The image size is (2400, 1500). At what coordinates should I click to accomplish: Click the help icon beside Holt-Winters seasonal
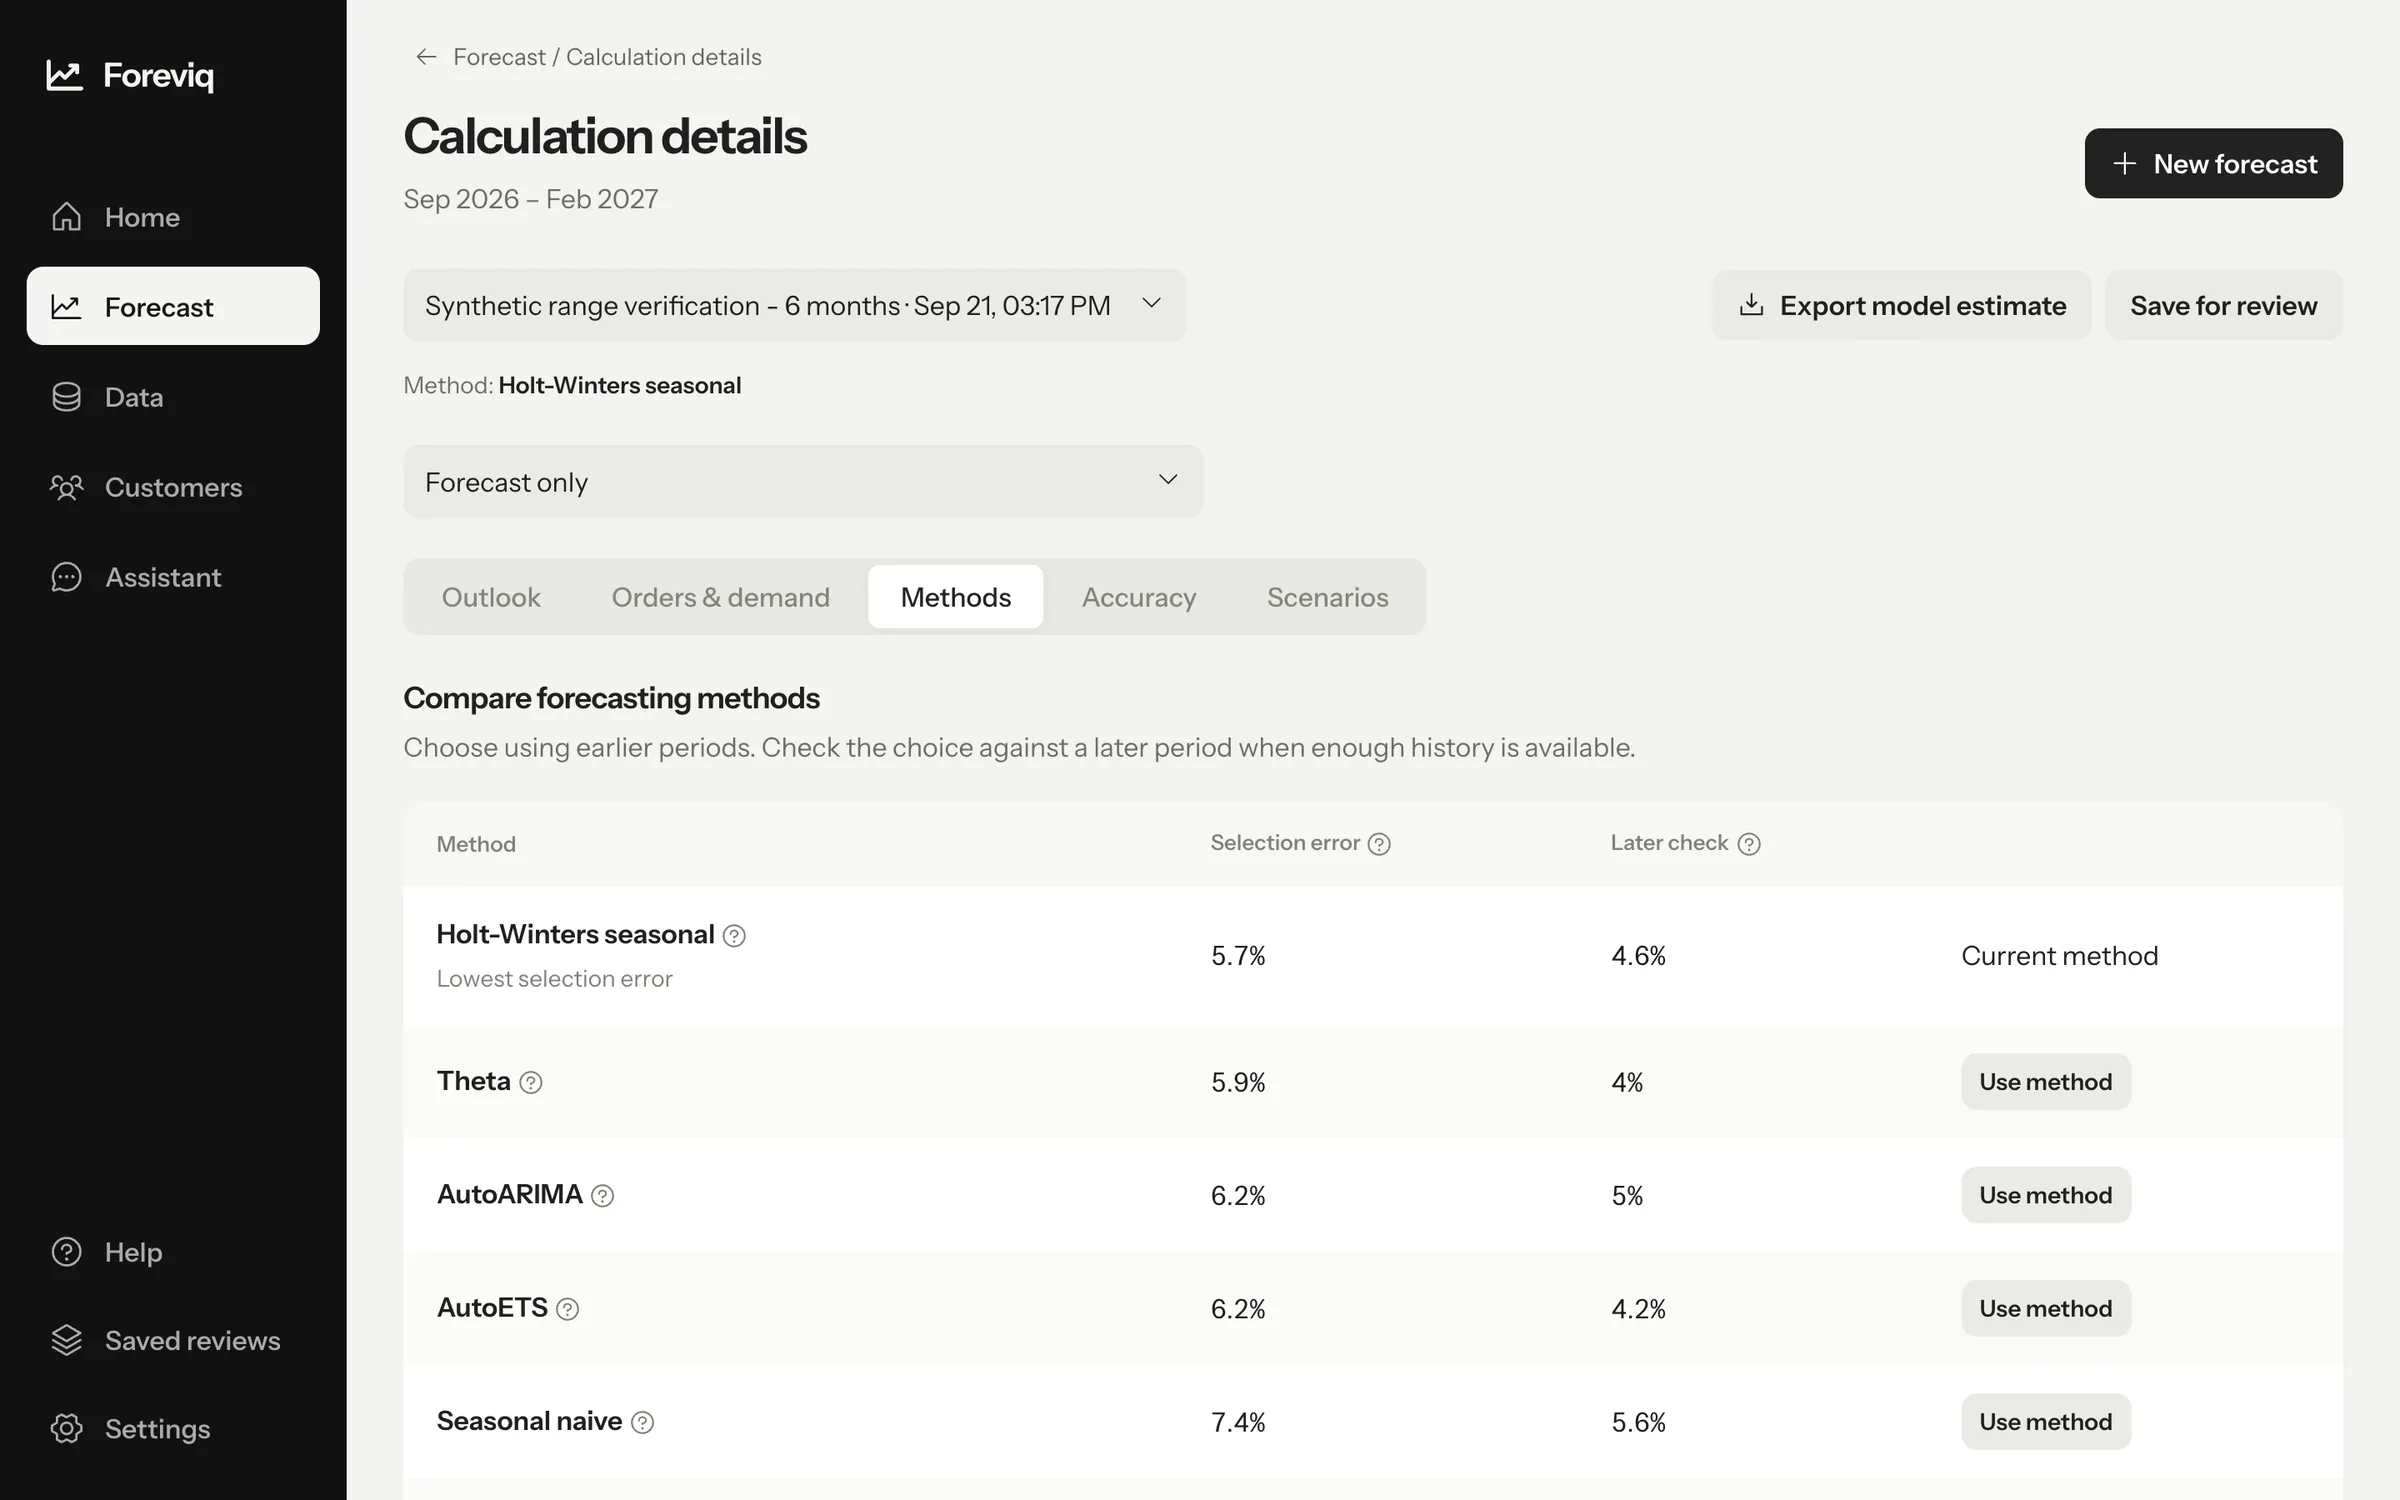tap(734, 935)
